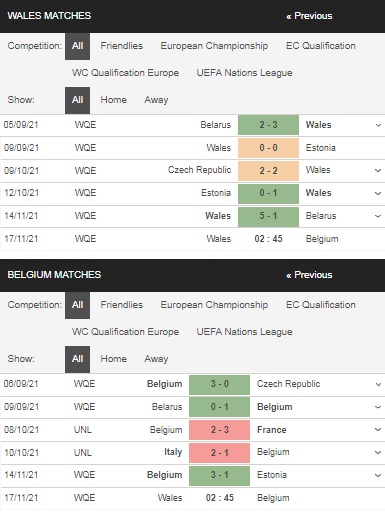Screen dimensions: 385x518
Task: Filter Belgium matches by UEFA Nations League
Action: coord(244,332)
